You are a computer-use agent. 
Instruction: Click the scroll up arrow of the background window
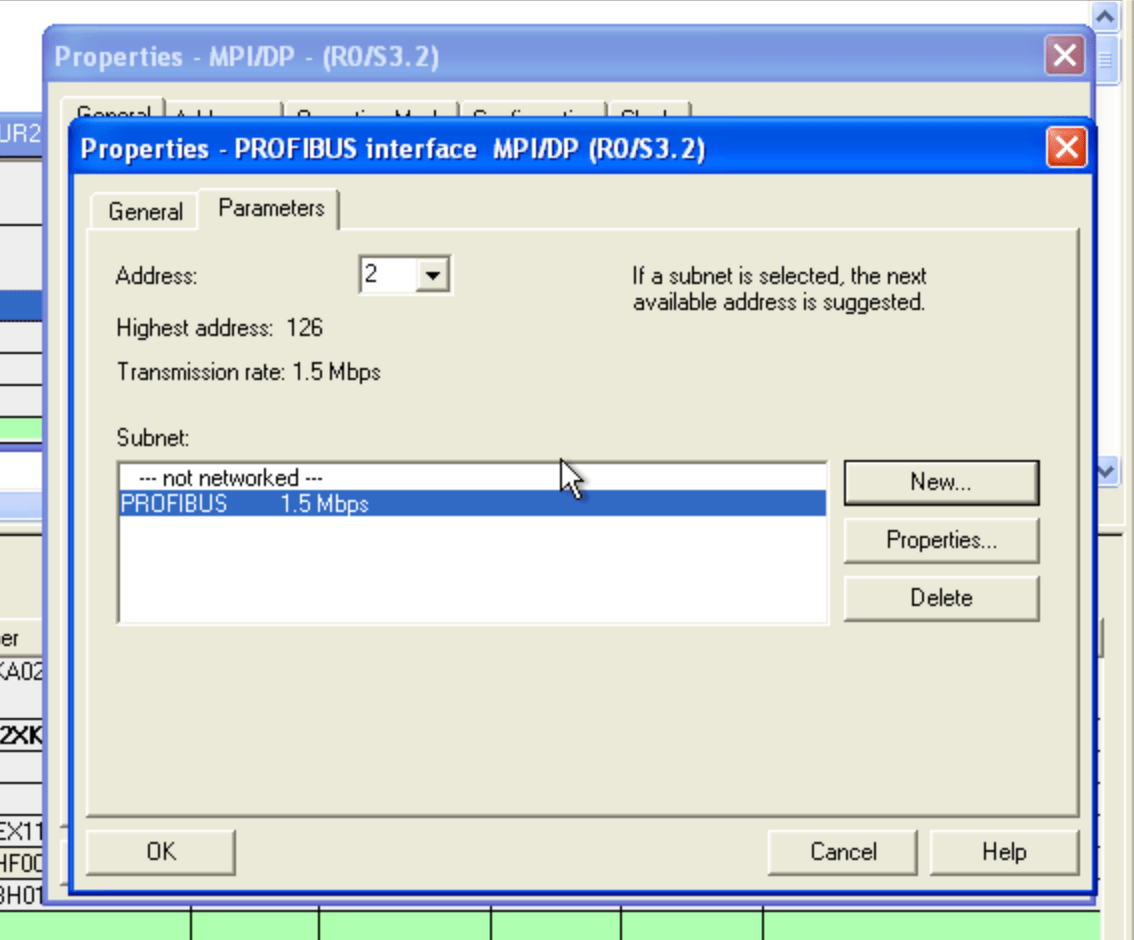click(x=1105, y=16)
